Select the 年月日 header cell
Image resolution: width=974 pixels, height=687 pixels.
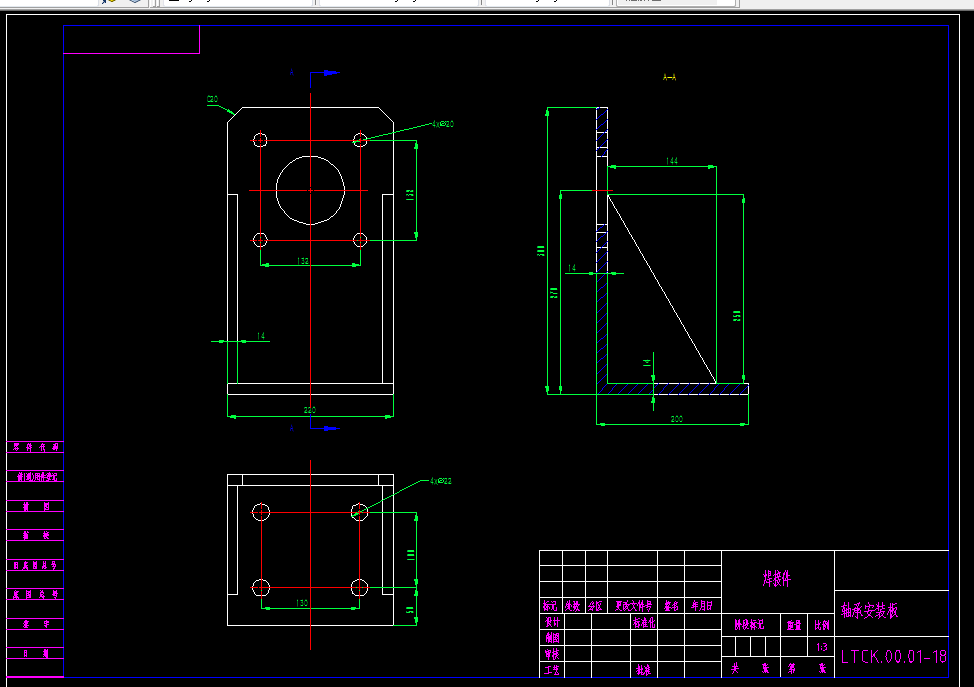tap(702, 606)
